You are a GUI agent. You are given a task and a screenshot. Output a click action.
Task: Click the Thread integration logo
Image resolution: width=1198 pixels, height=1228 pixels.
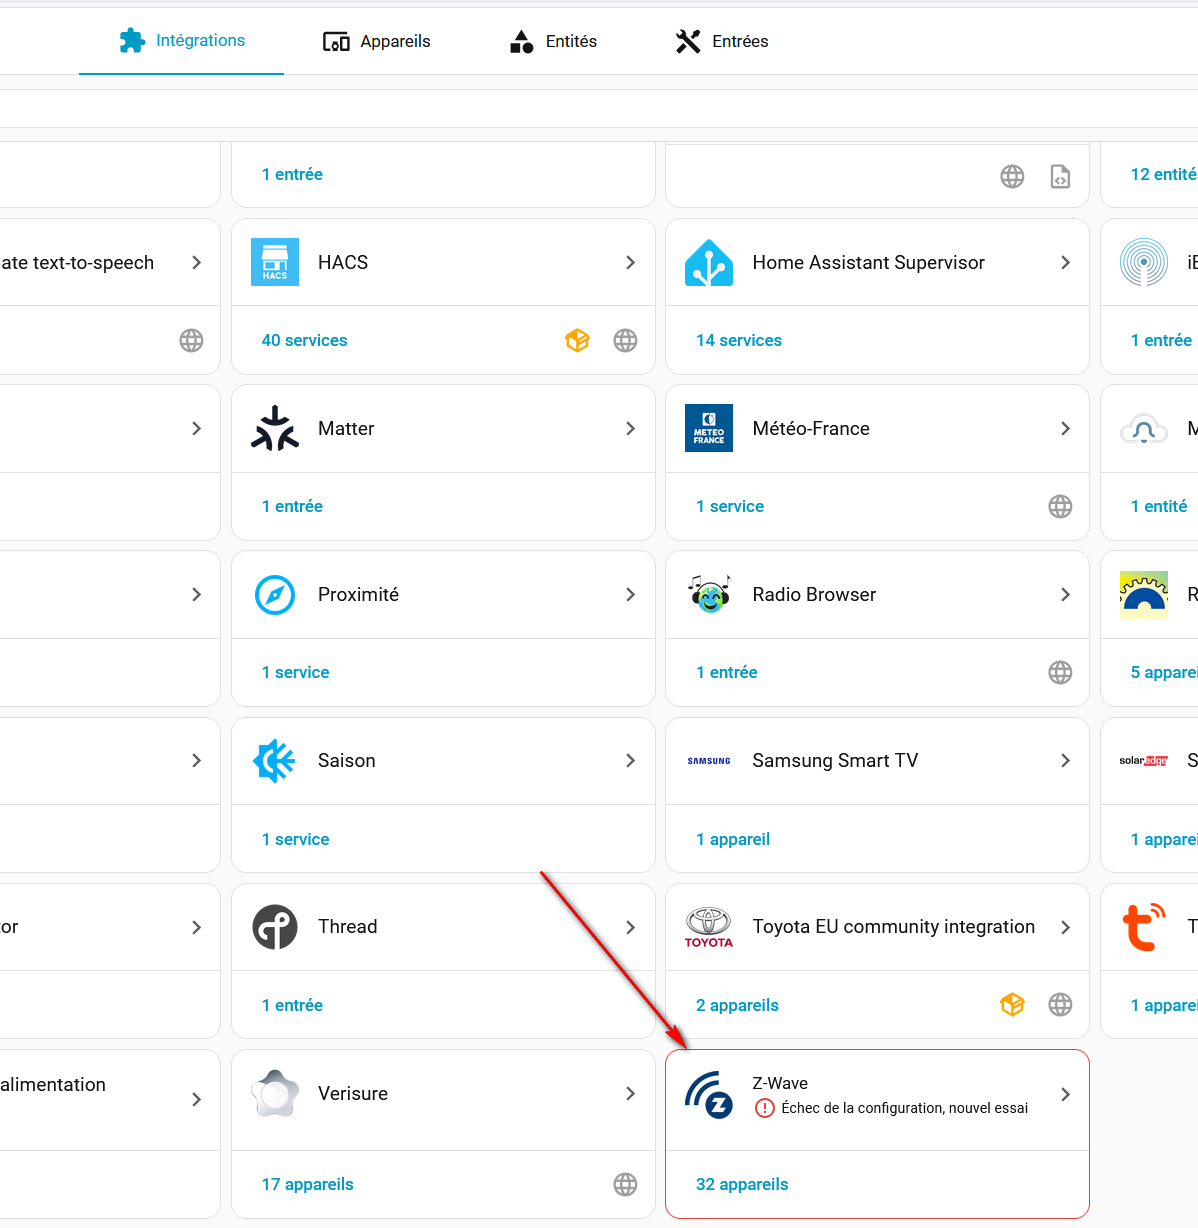[x=275, y=927]
